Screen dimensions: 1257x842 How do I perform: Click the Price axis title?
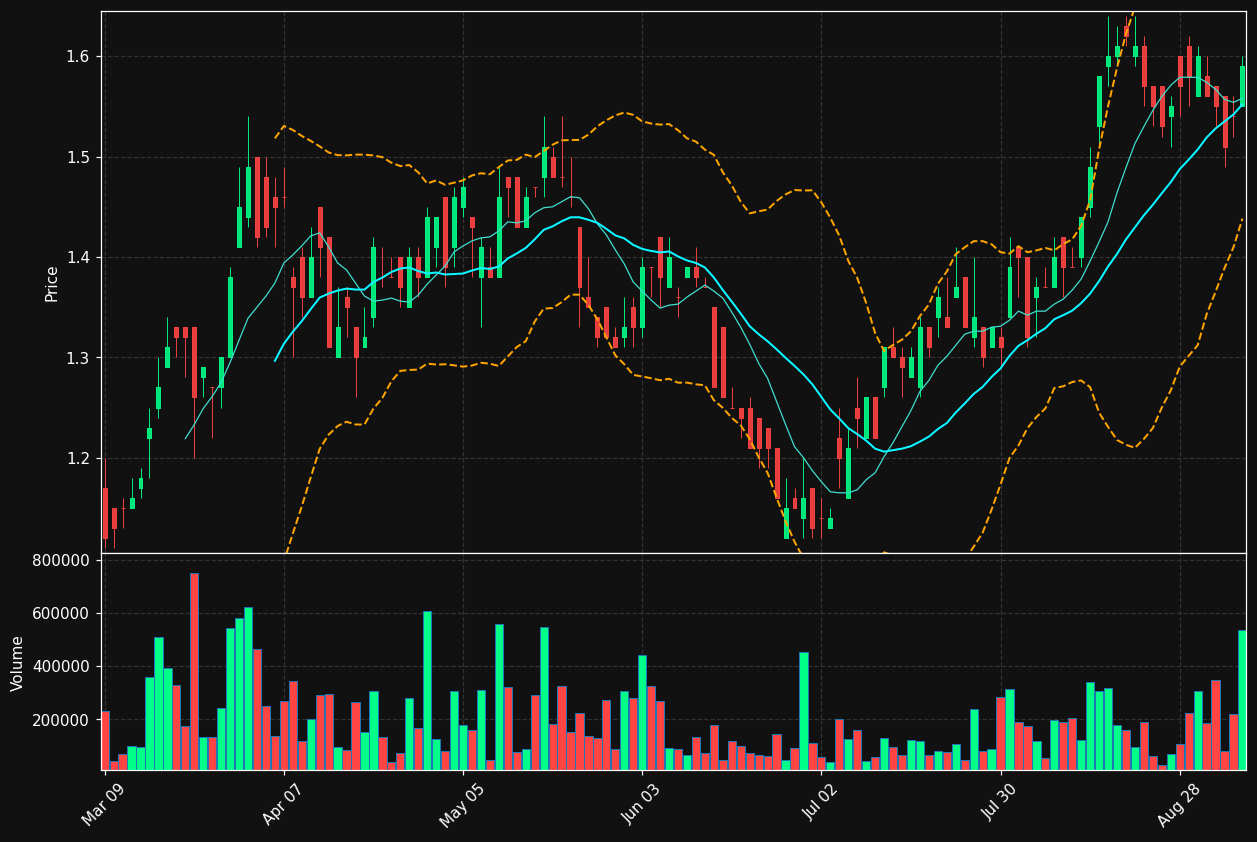point(52,284)
